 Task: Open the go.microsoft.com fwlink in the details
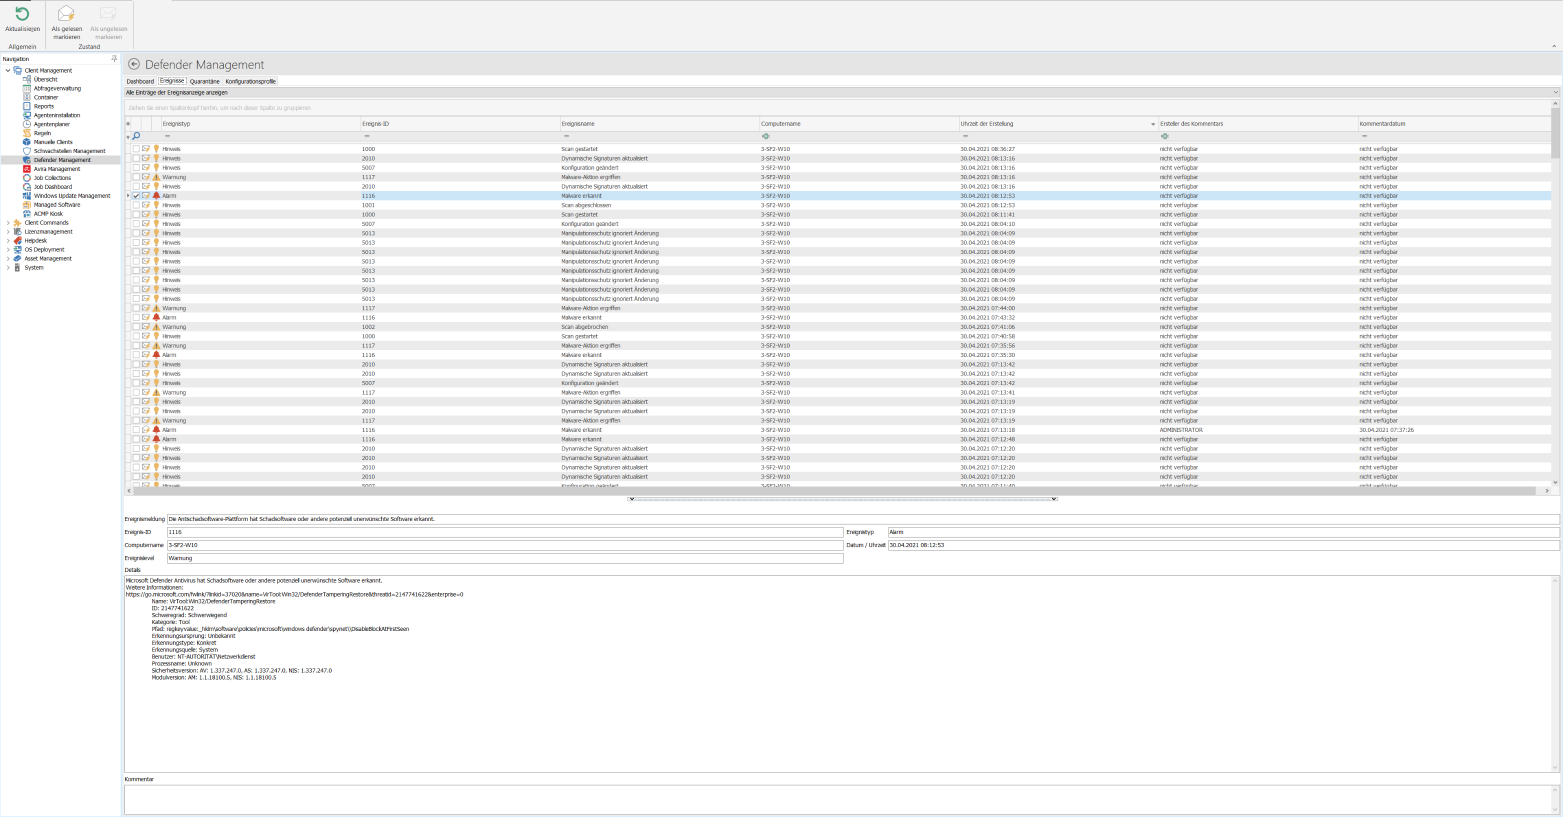pyautogui.click(x=294, y=594)
